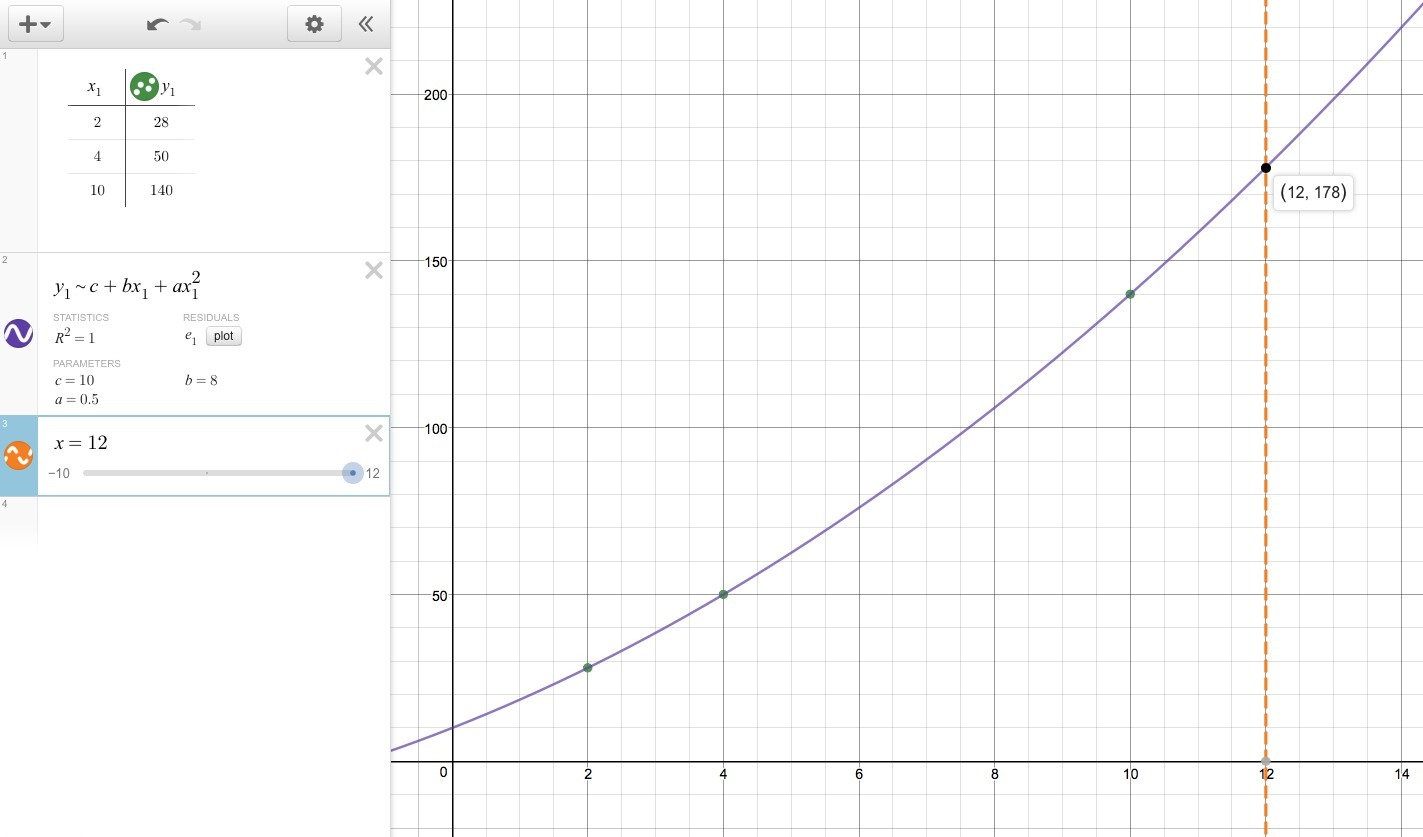Click the regression formula y1 ~ c + bx1
1423x837 pixels.
128,287
